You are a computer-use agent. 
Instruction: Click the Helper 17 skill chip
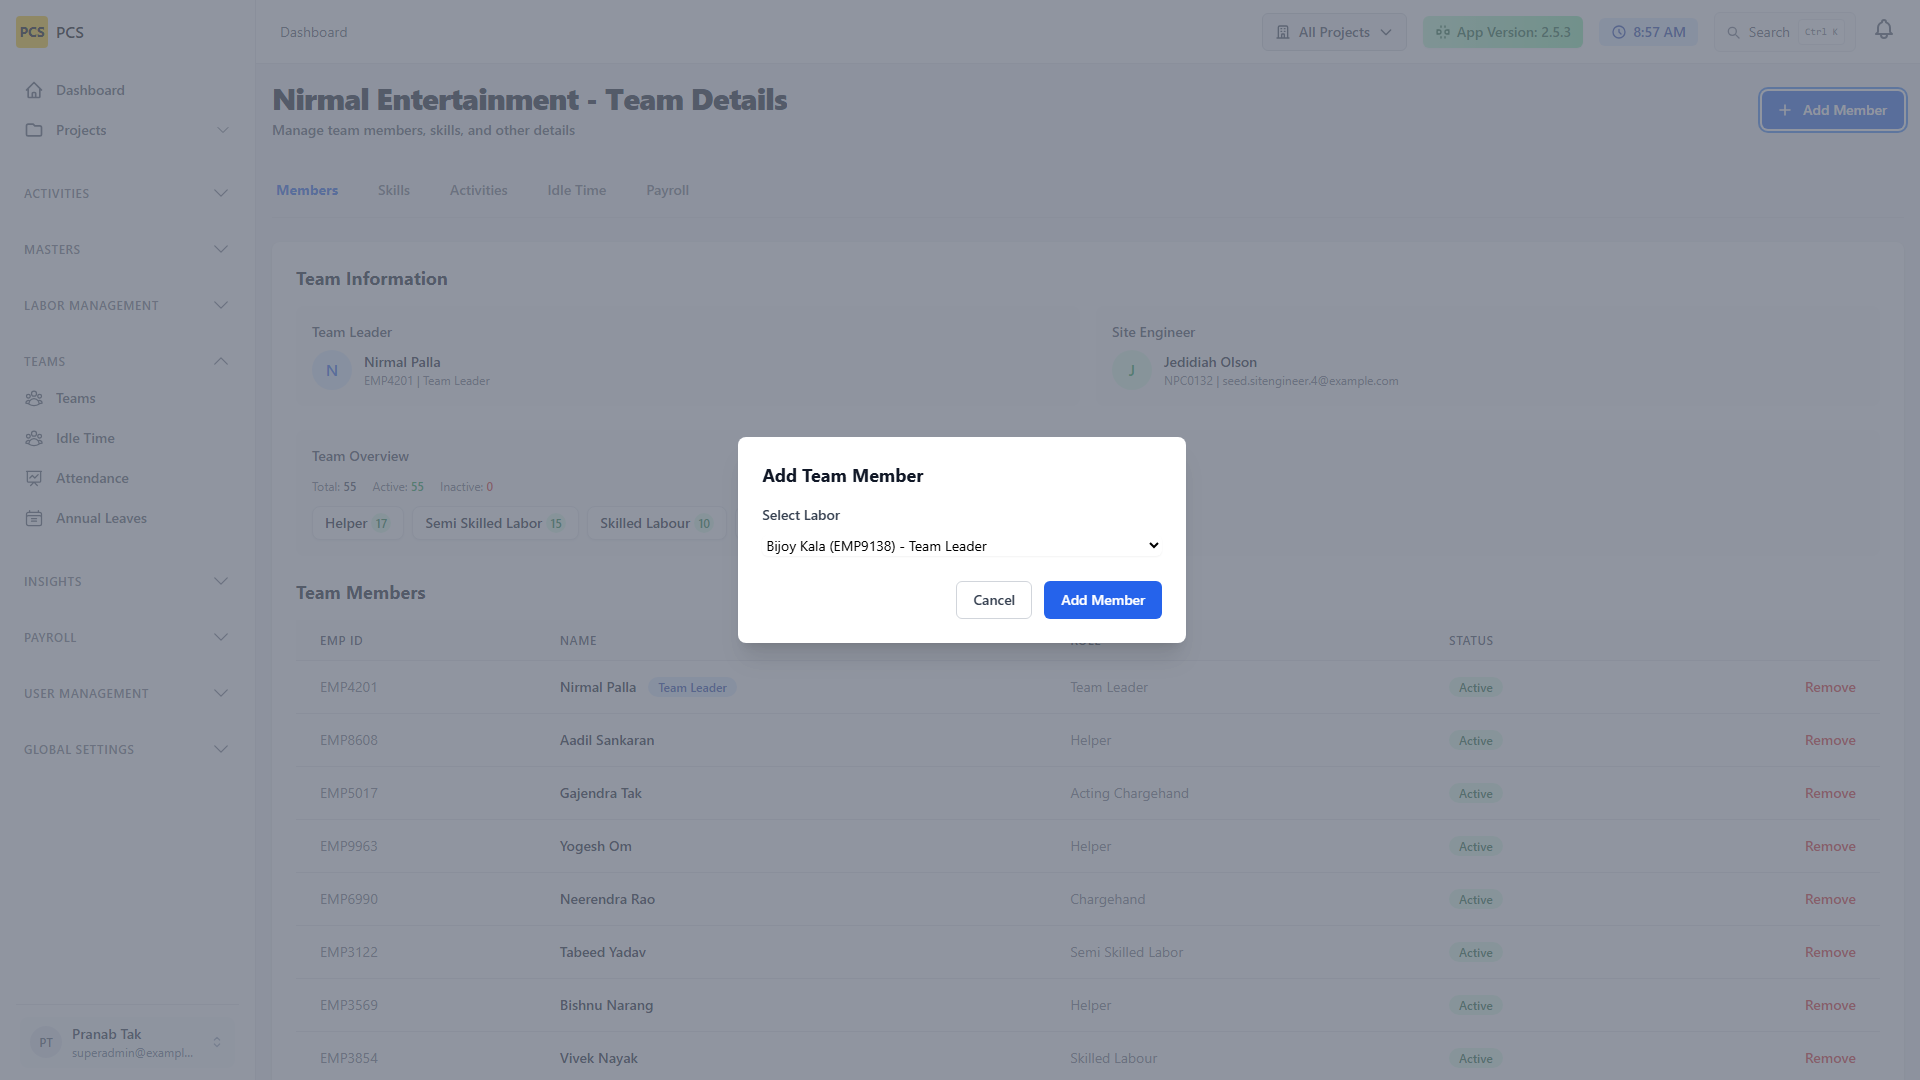(x=358, y=523)
